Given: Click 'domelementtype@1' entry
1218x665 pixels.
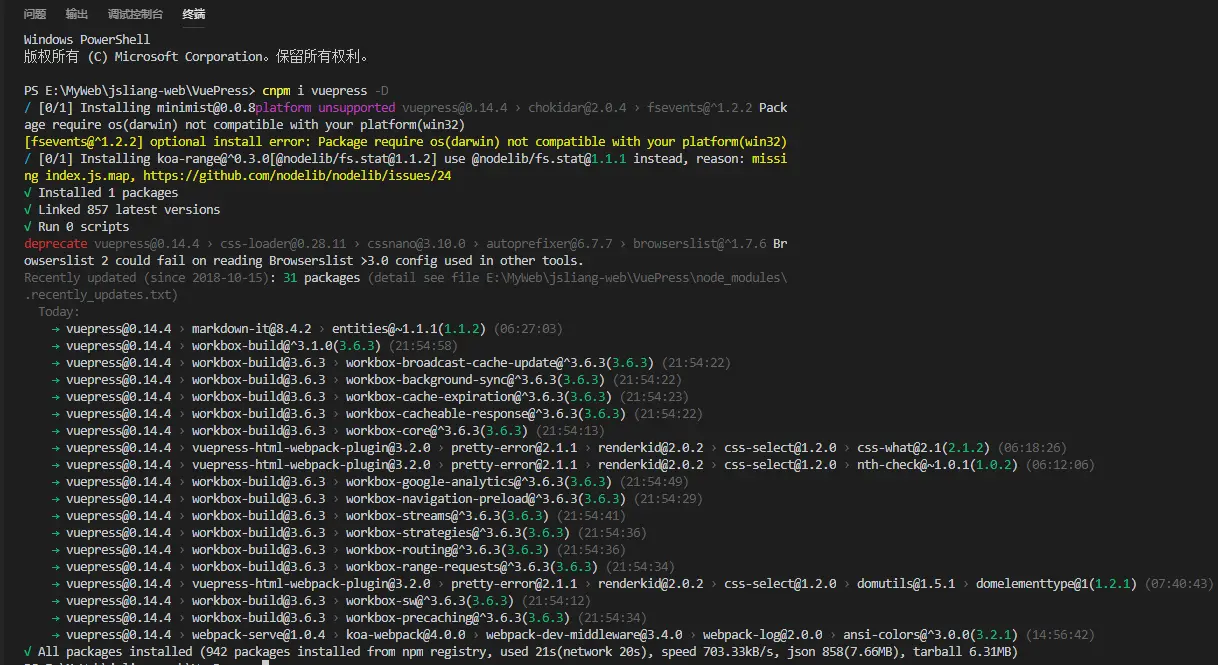Looking at the screenshot, I should 1032,583.
